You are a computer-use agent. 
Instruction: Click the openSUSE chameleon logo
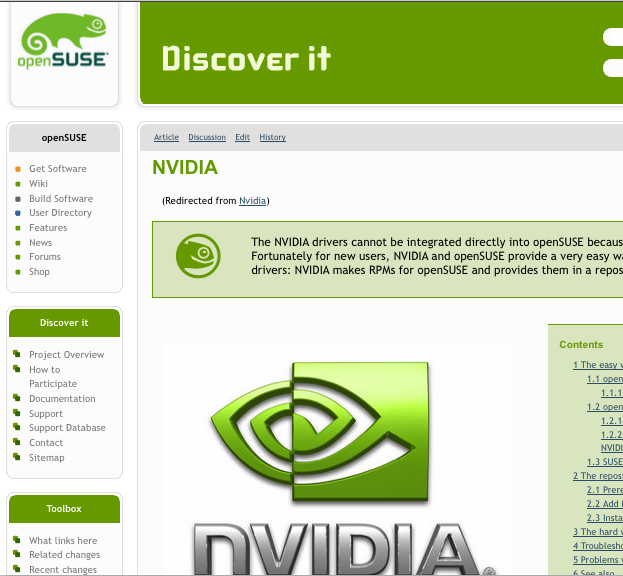coord(63,41)
